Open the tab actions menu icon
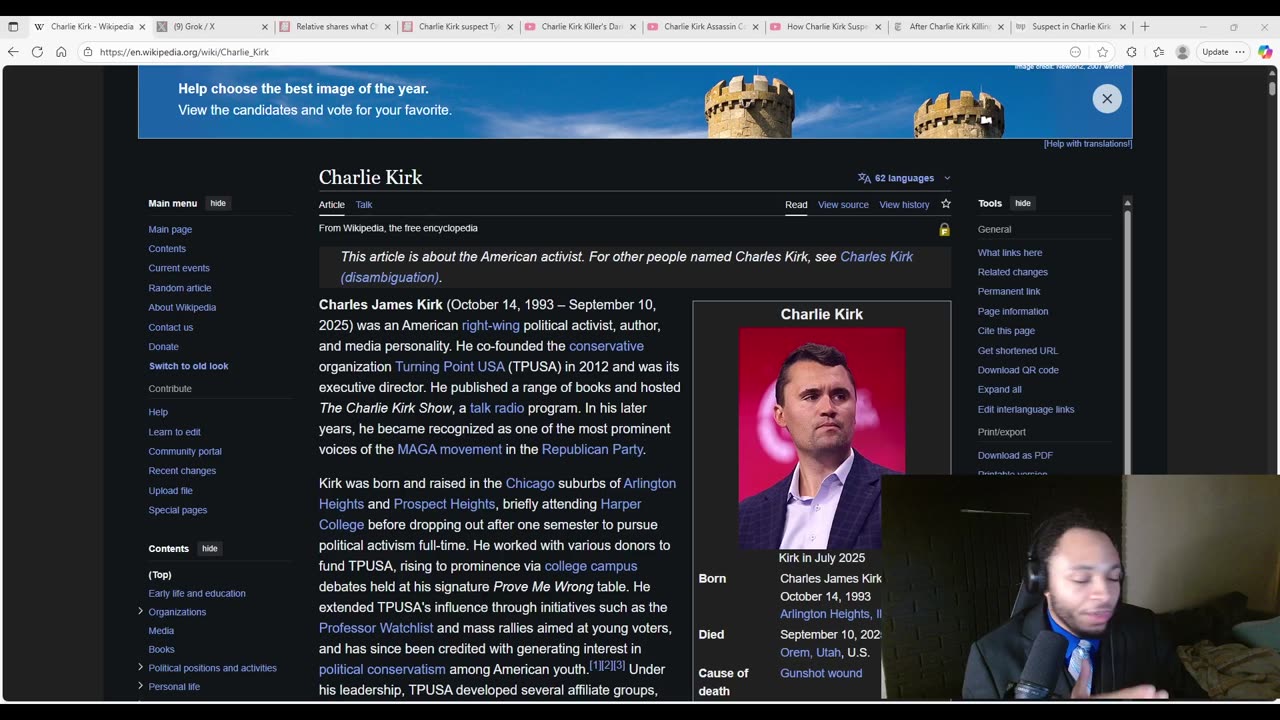 pyautogui.click(x=13, y=27)
